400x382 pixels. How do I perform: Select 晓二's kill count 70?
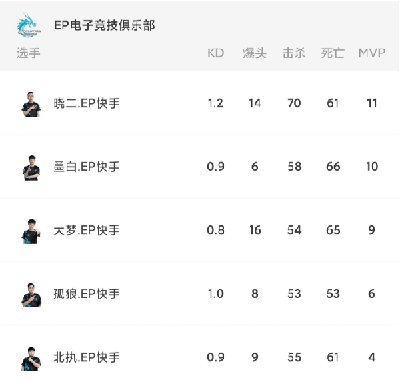click(x=294, y=103)
